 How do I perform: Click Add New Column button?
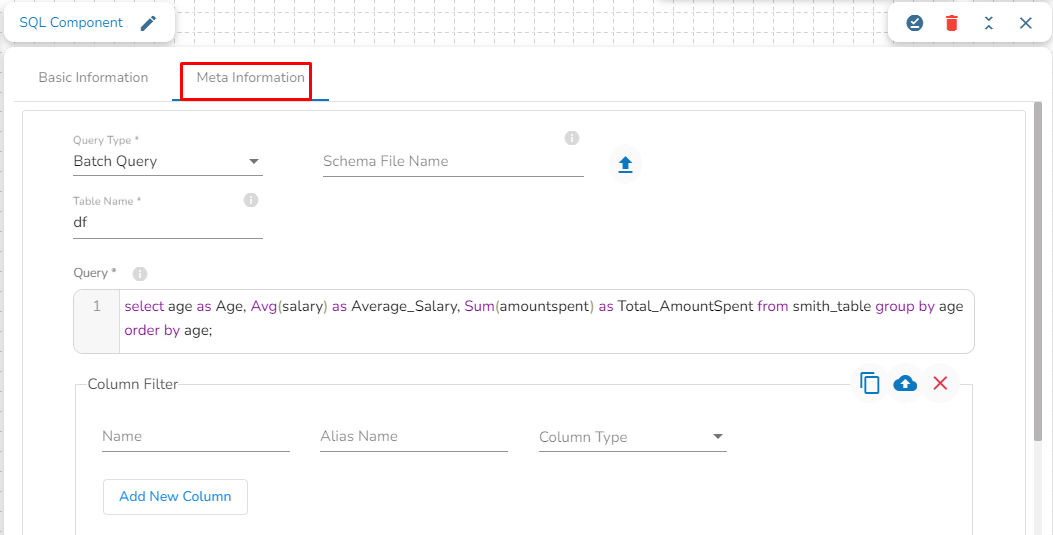(175, 496)
